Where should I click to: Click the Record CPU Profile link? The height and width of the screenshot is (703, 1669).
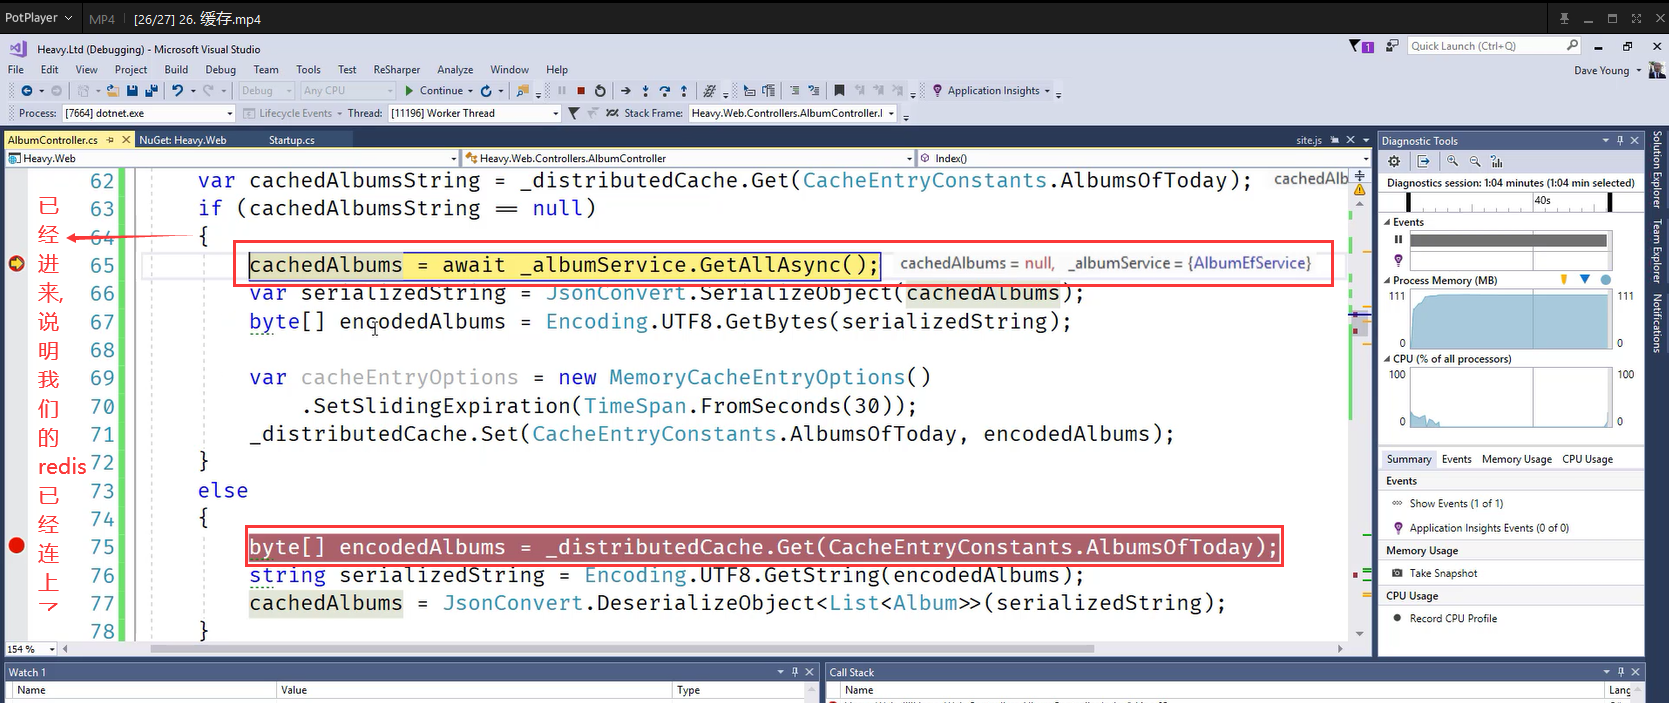pos(1453,618)
